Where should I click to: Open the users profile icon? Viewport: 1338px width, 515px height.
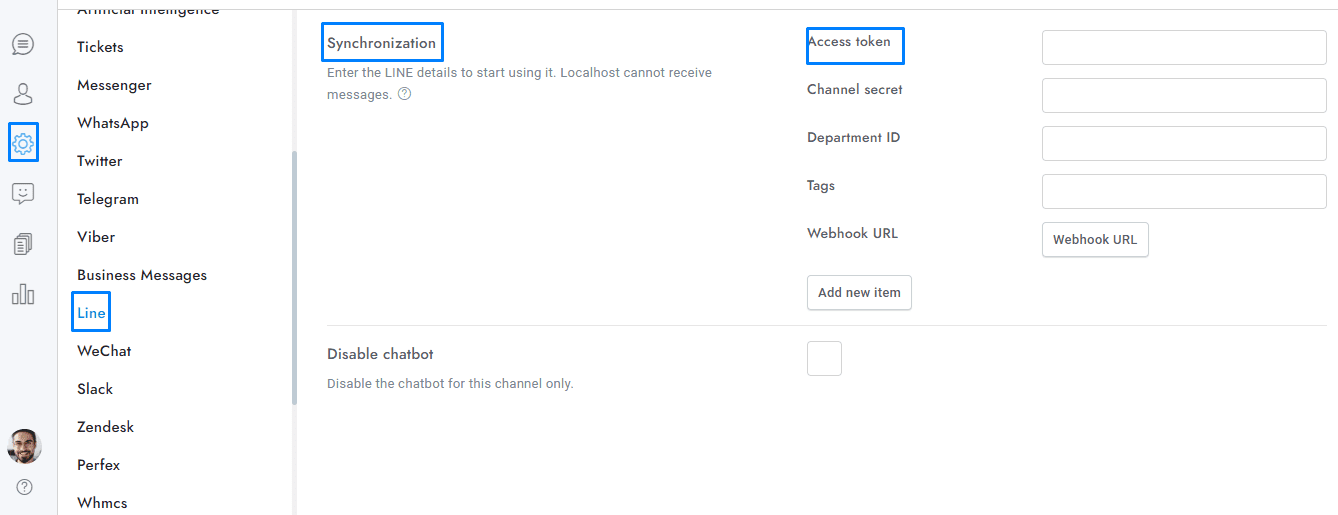[22, 94]
